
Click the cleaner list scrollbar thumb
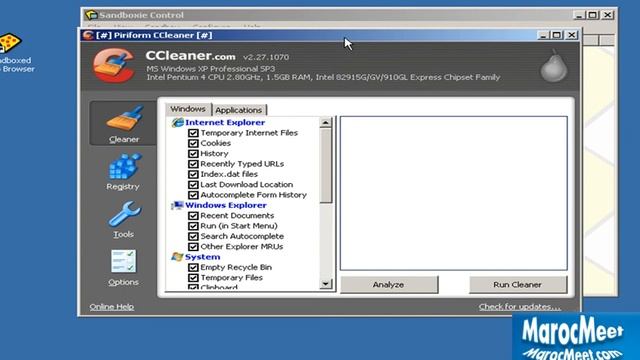pyautogui.click(x=326, y=165)
